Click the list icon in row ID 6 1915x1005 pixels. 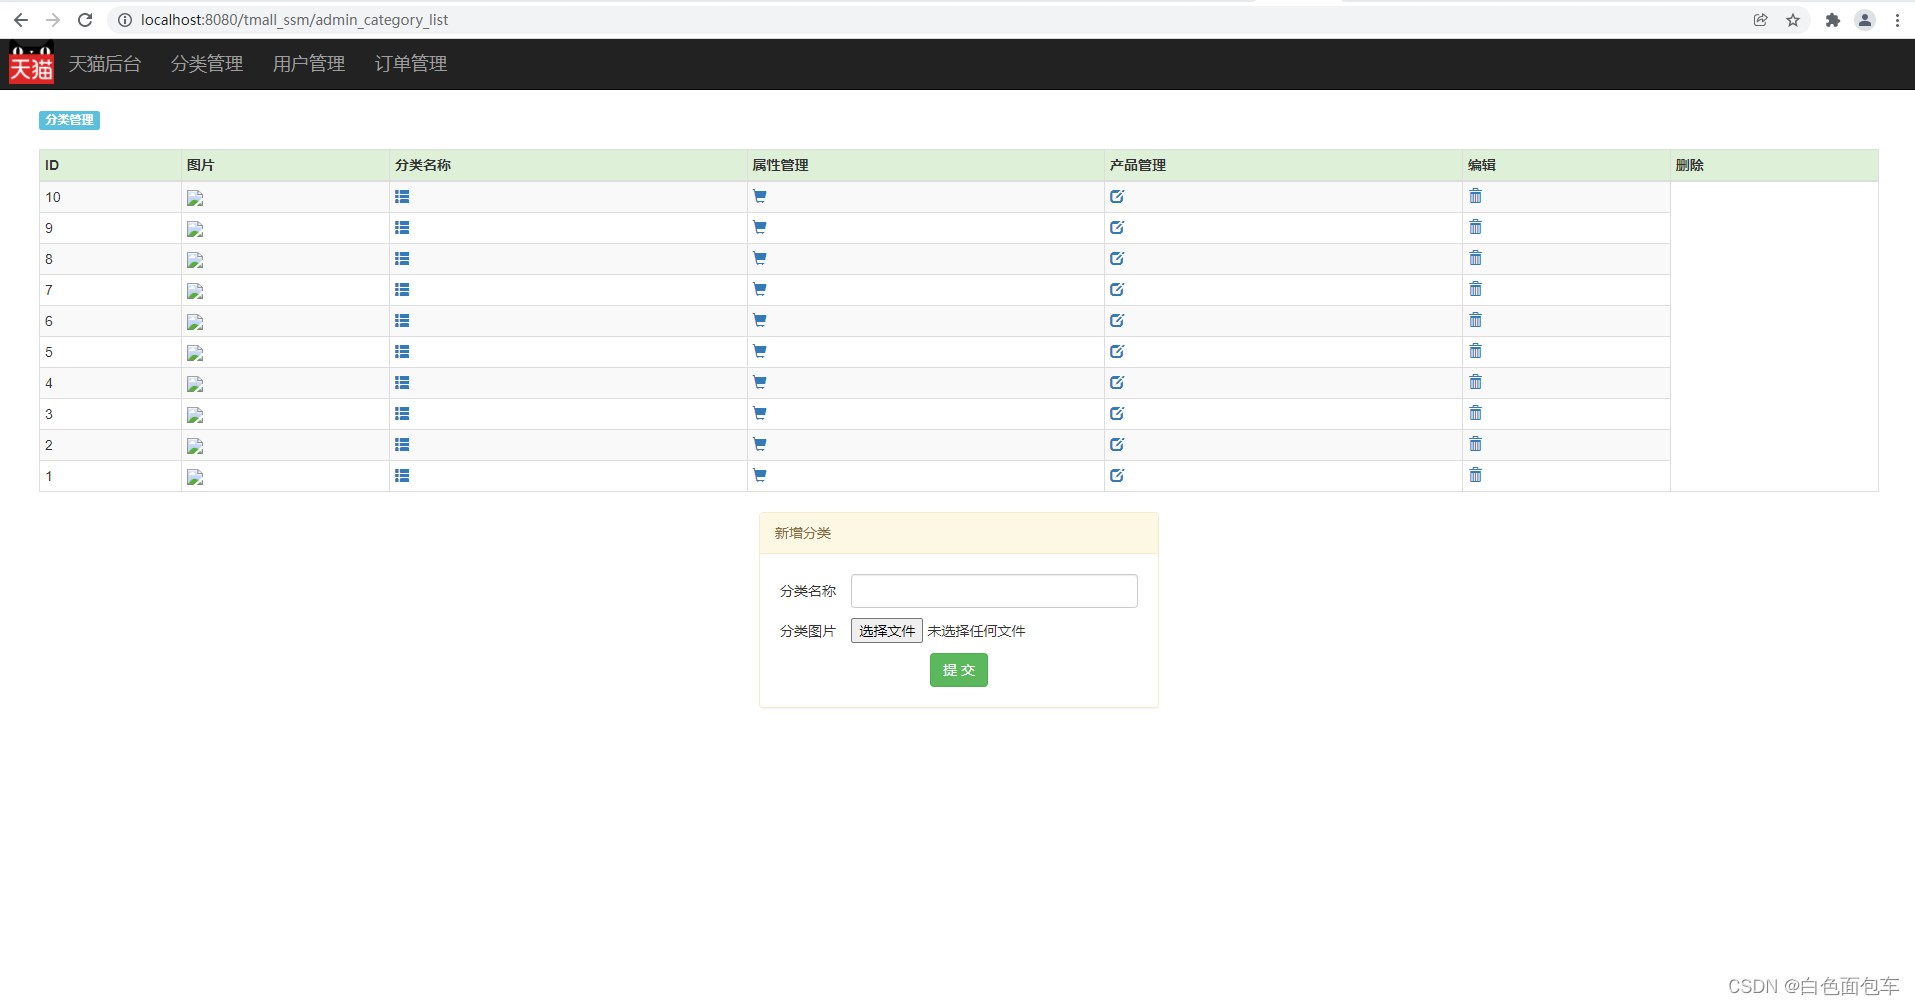pyautogui.click(x=402, y=321)
